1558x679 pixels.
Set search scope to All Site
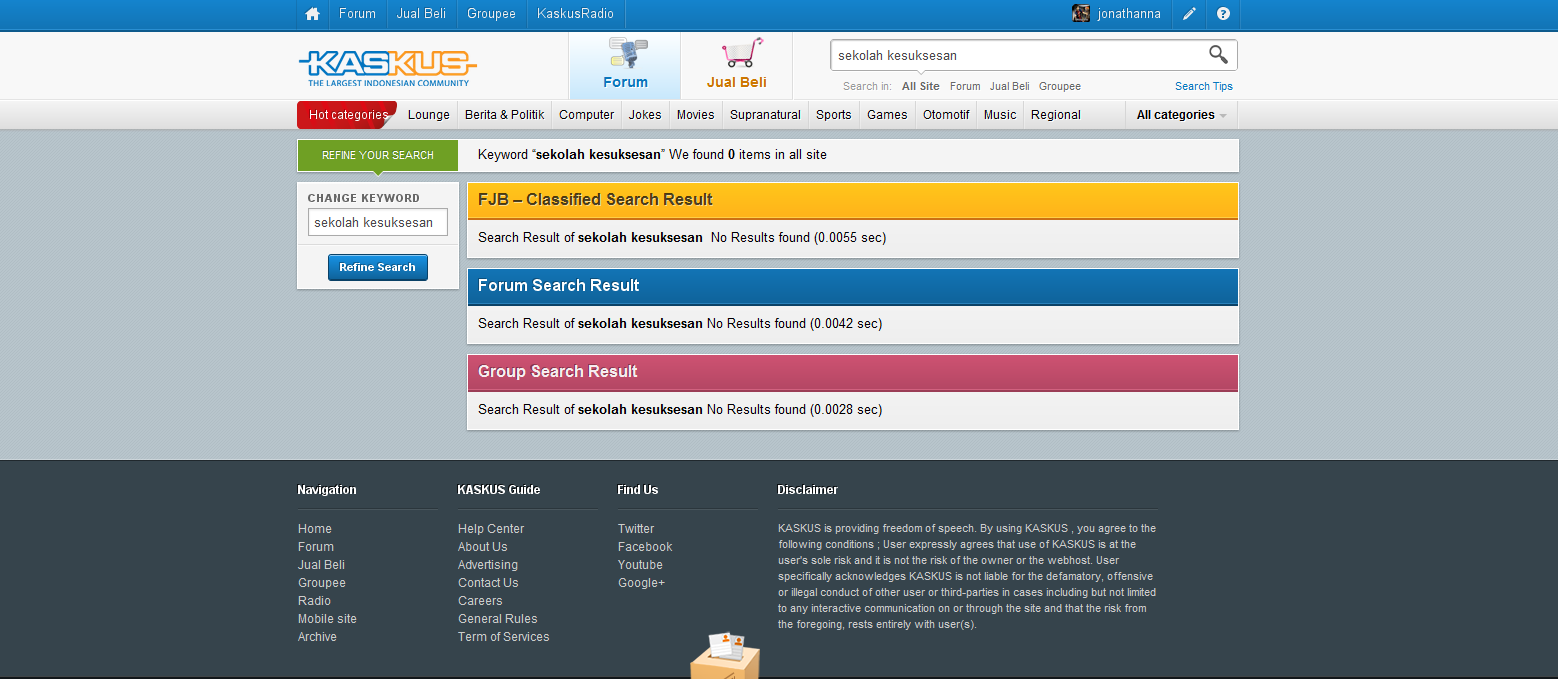pyautogui.click(x=921, y=86)
